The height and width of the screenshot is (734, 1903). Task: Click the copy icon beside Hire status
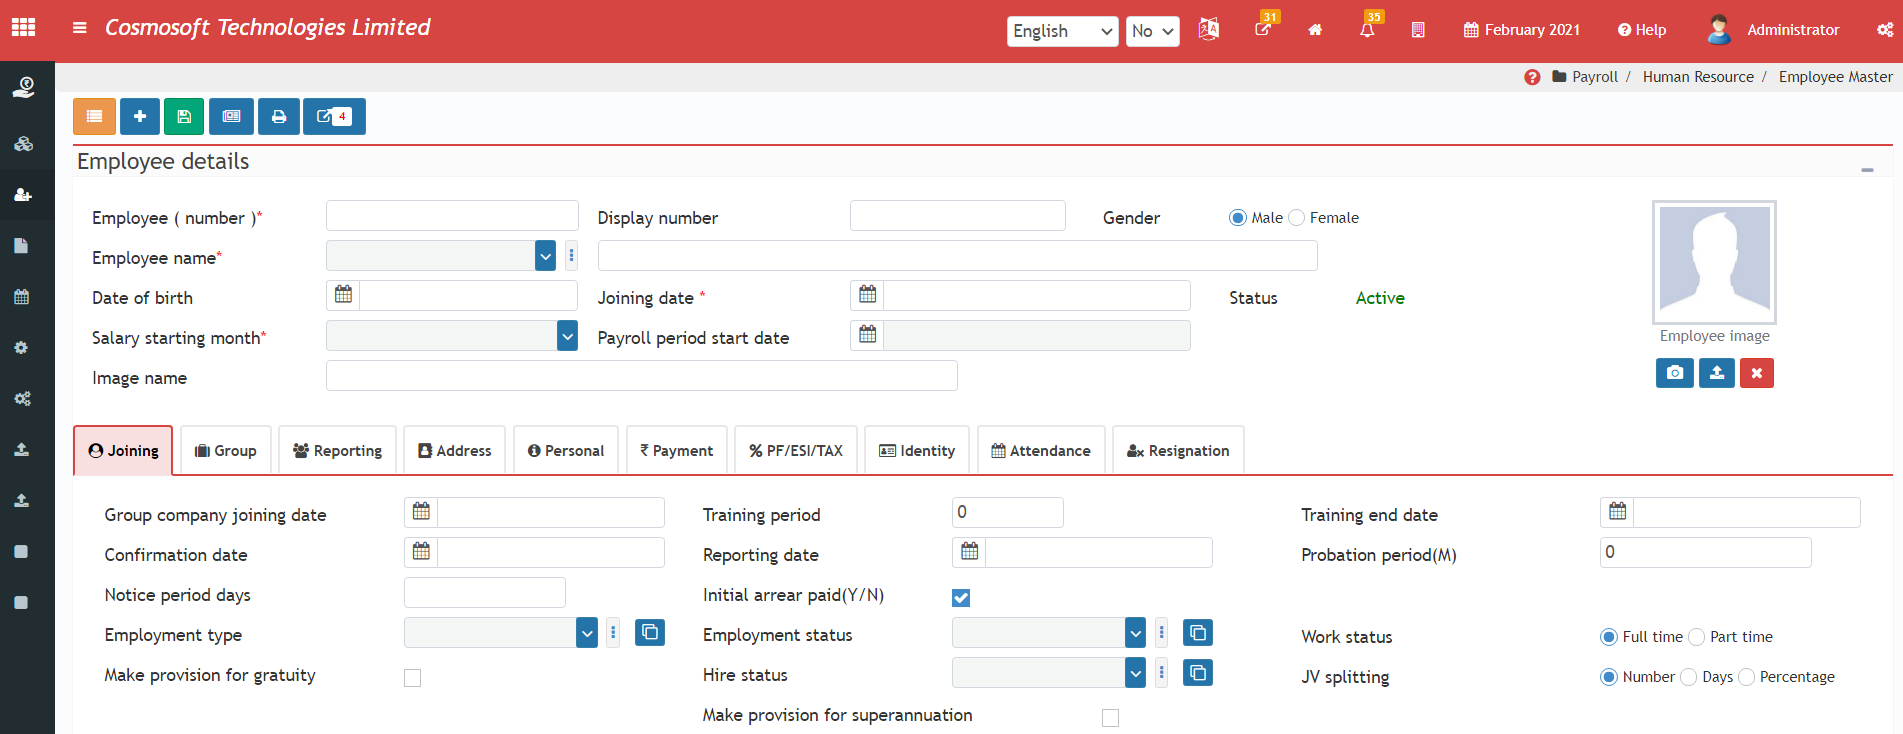point(1198,672)
